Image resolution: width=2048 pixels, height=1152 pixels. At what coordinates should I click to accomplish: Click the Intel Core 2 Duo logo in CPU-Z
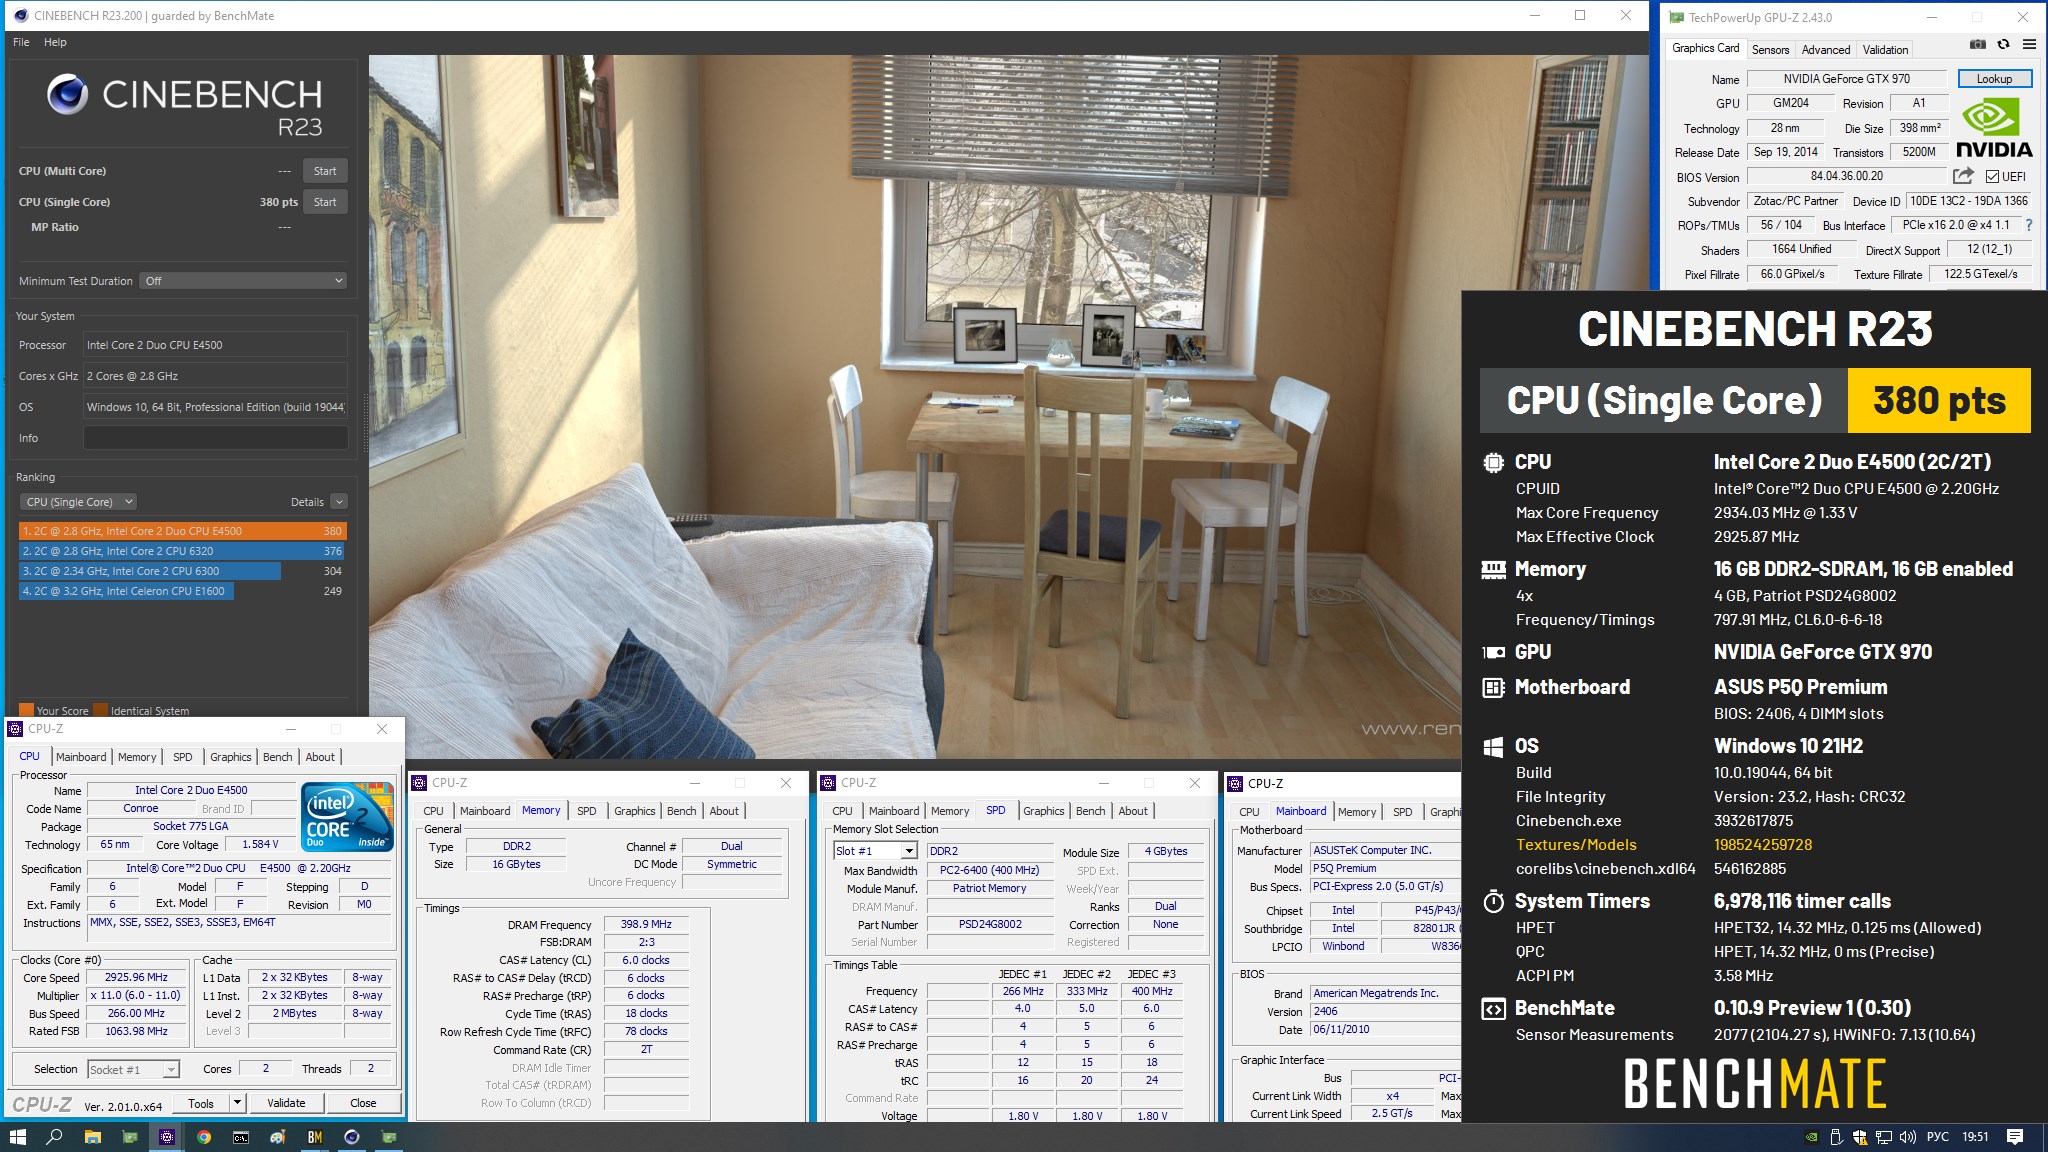click(x=347, y=816)
